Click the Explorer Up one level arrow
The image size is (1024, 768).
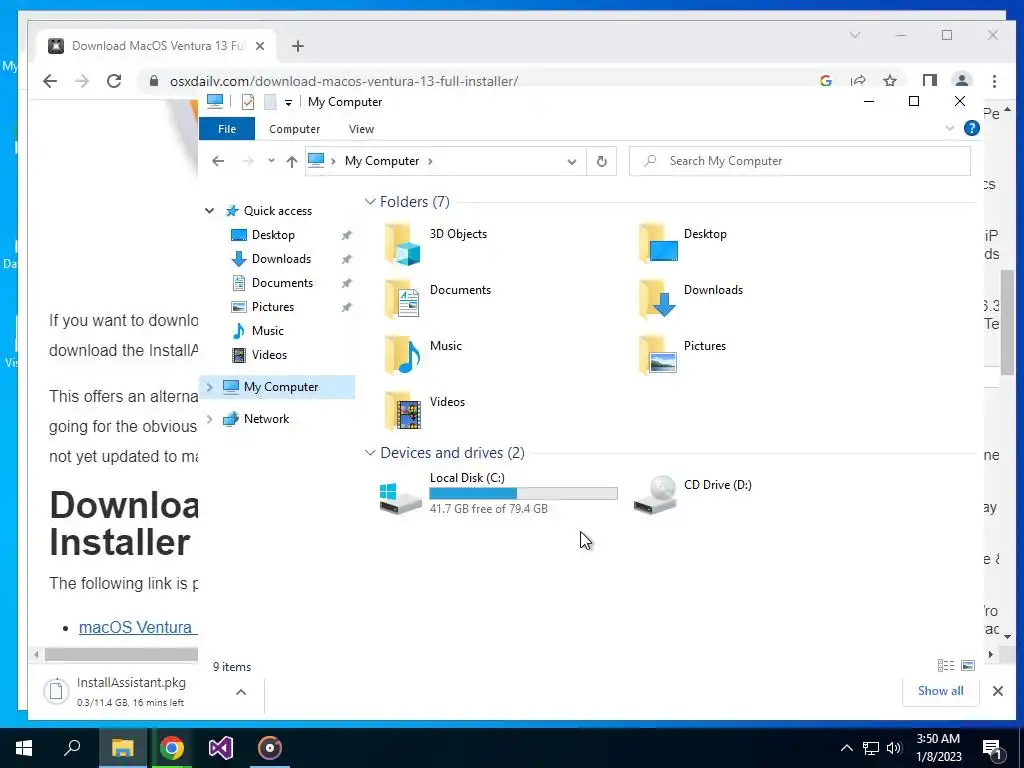(291, 161)
